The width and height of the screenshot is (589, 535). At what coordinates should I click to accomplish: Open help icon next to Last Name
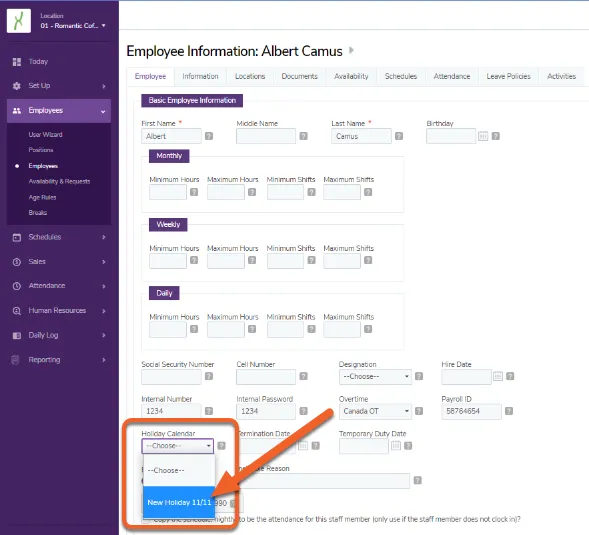[x=399, y=136]
